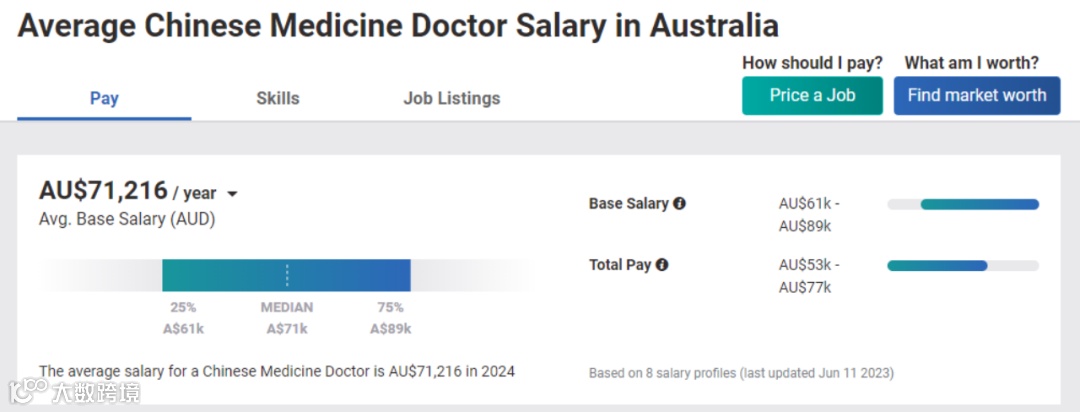Viewport: 1080px width, 412px height.
Task: Click the 75% A$89k percentile label
Action: tap(390, 318)
